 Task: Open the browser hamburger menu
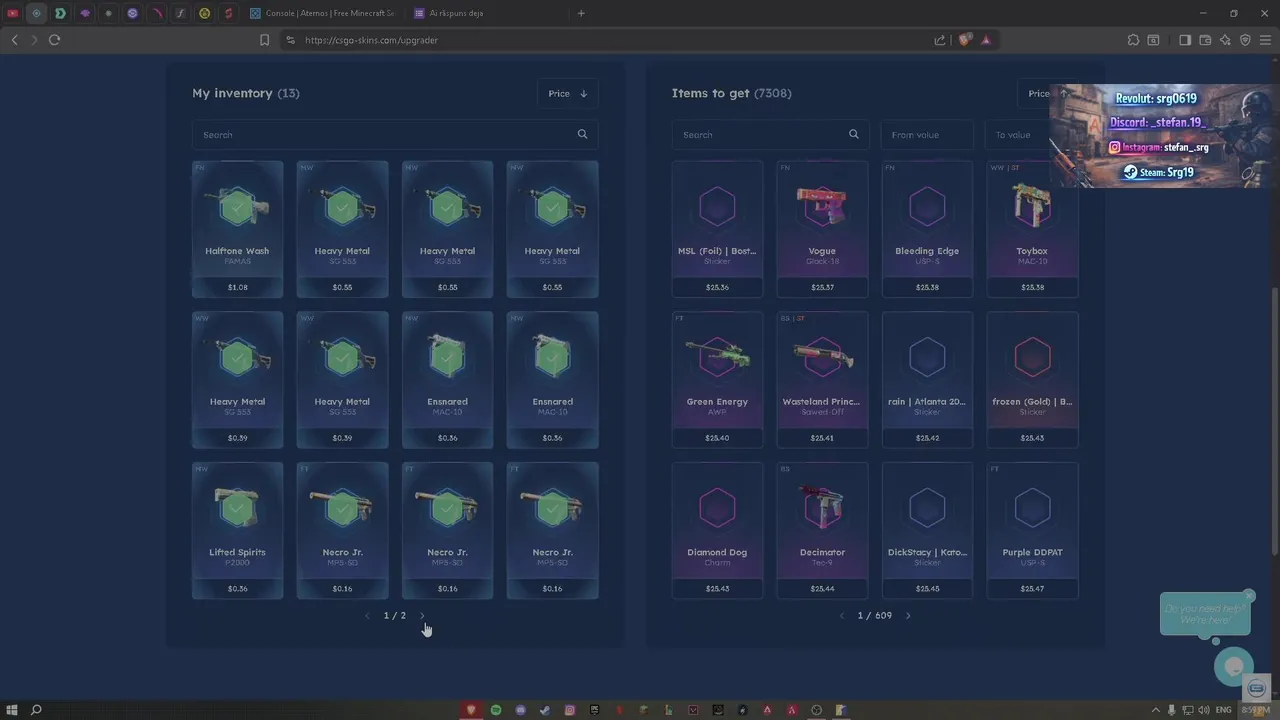point(1265,40)
